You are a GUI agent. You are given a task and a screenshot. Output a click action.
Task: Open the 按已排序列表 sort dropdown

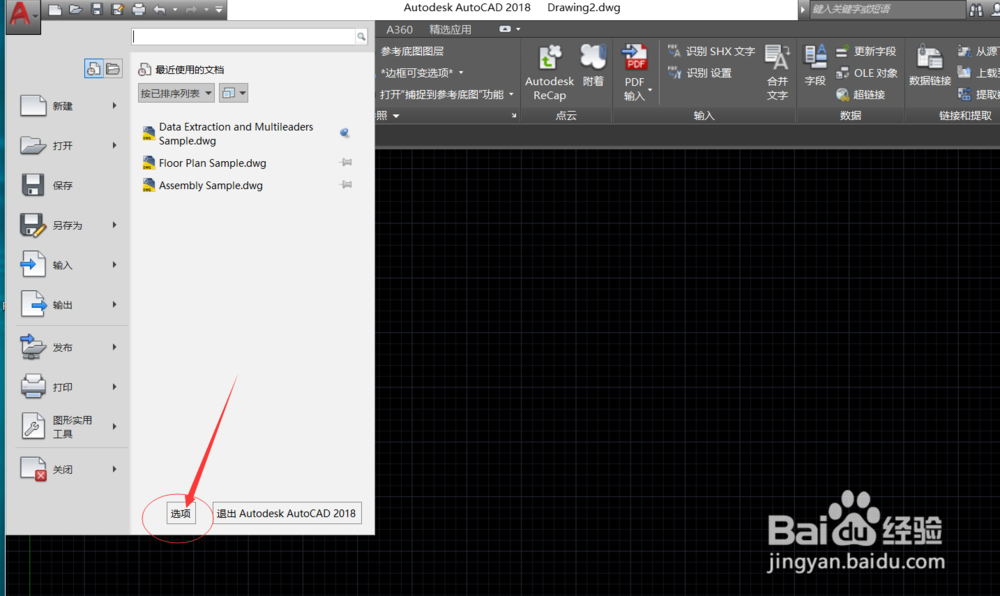pyautogui.click(x=176, y=93)
